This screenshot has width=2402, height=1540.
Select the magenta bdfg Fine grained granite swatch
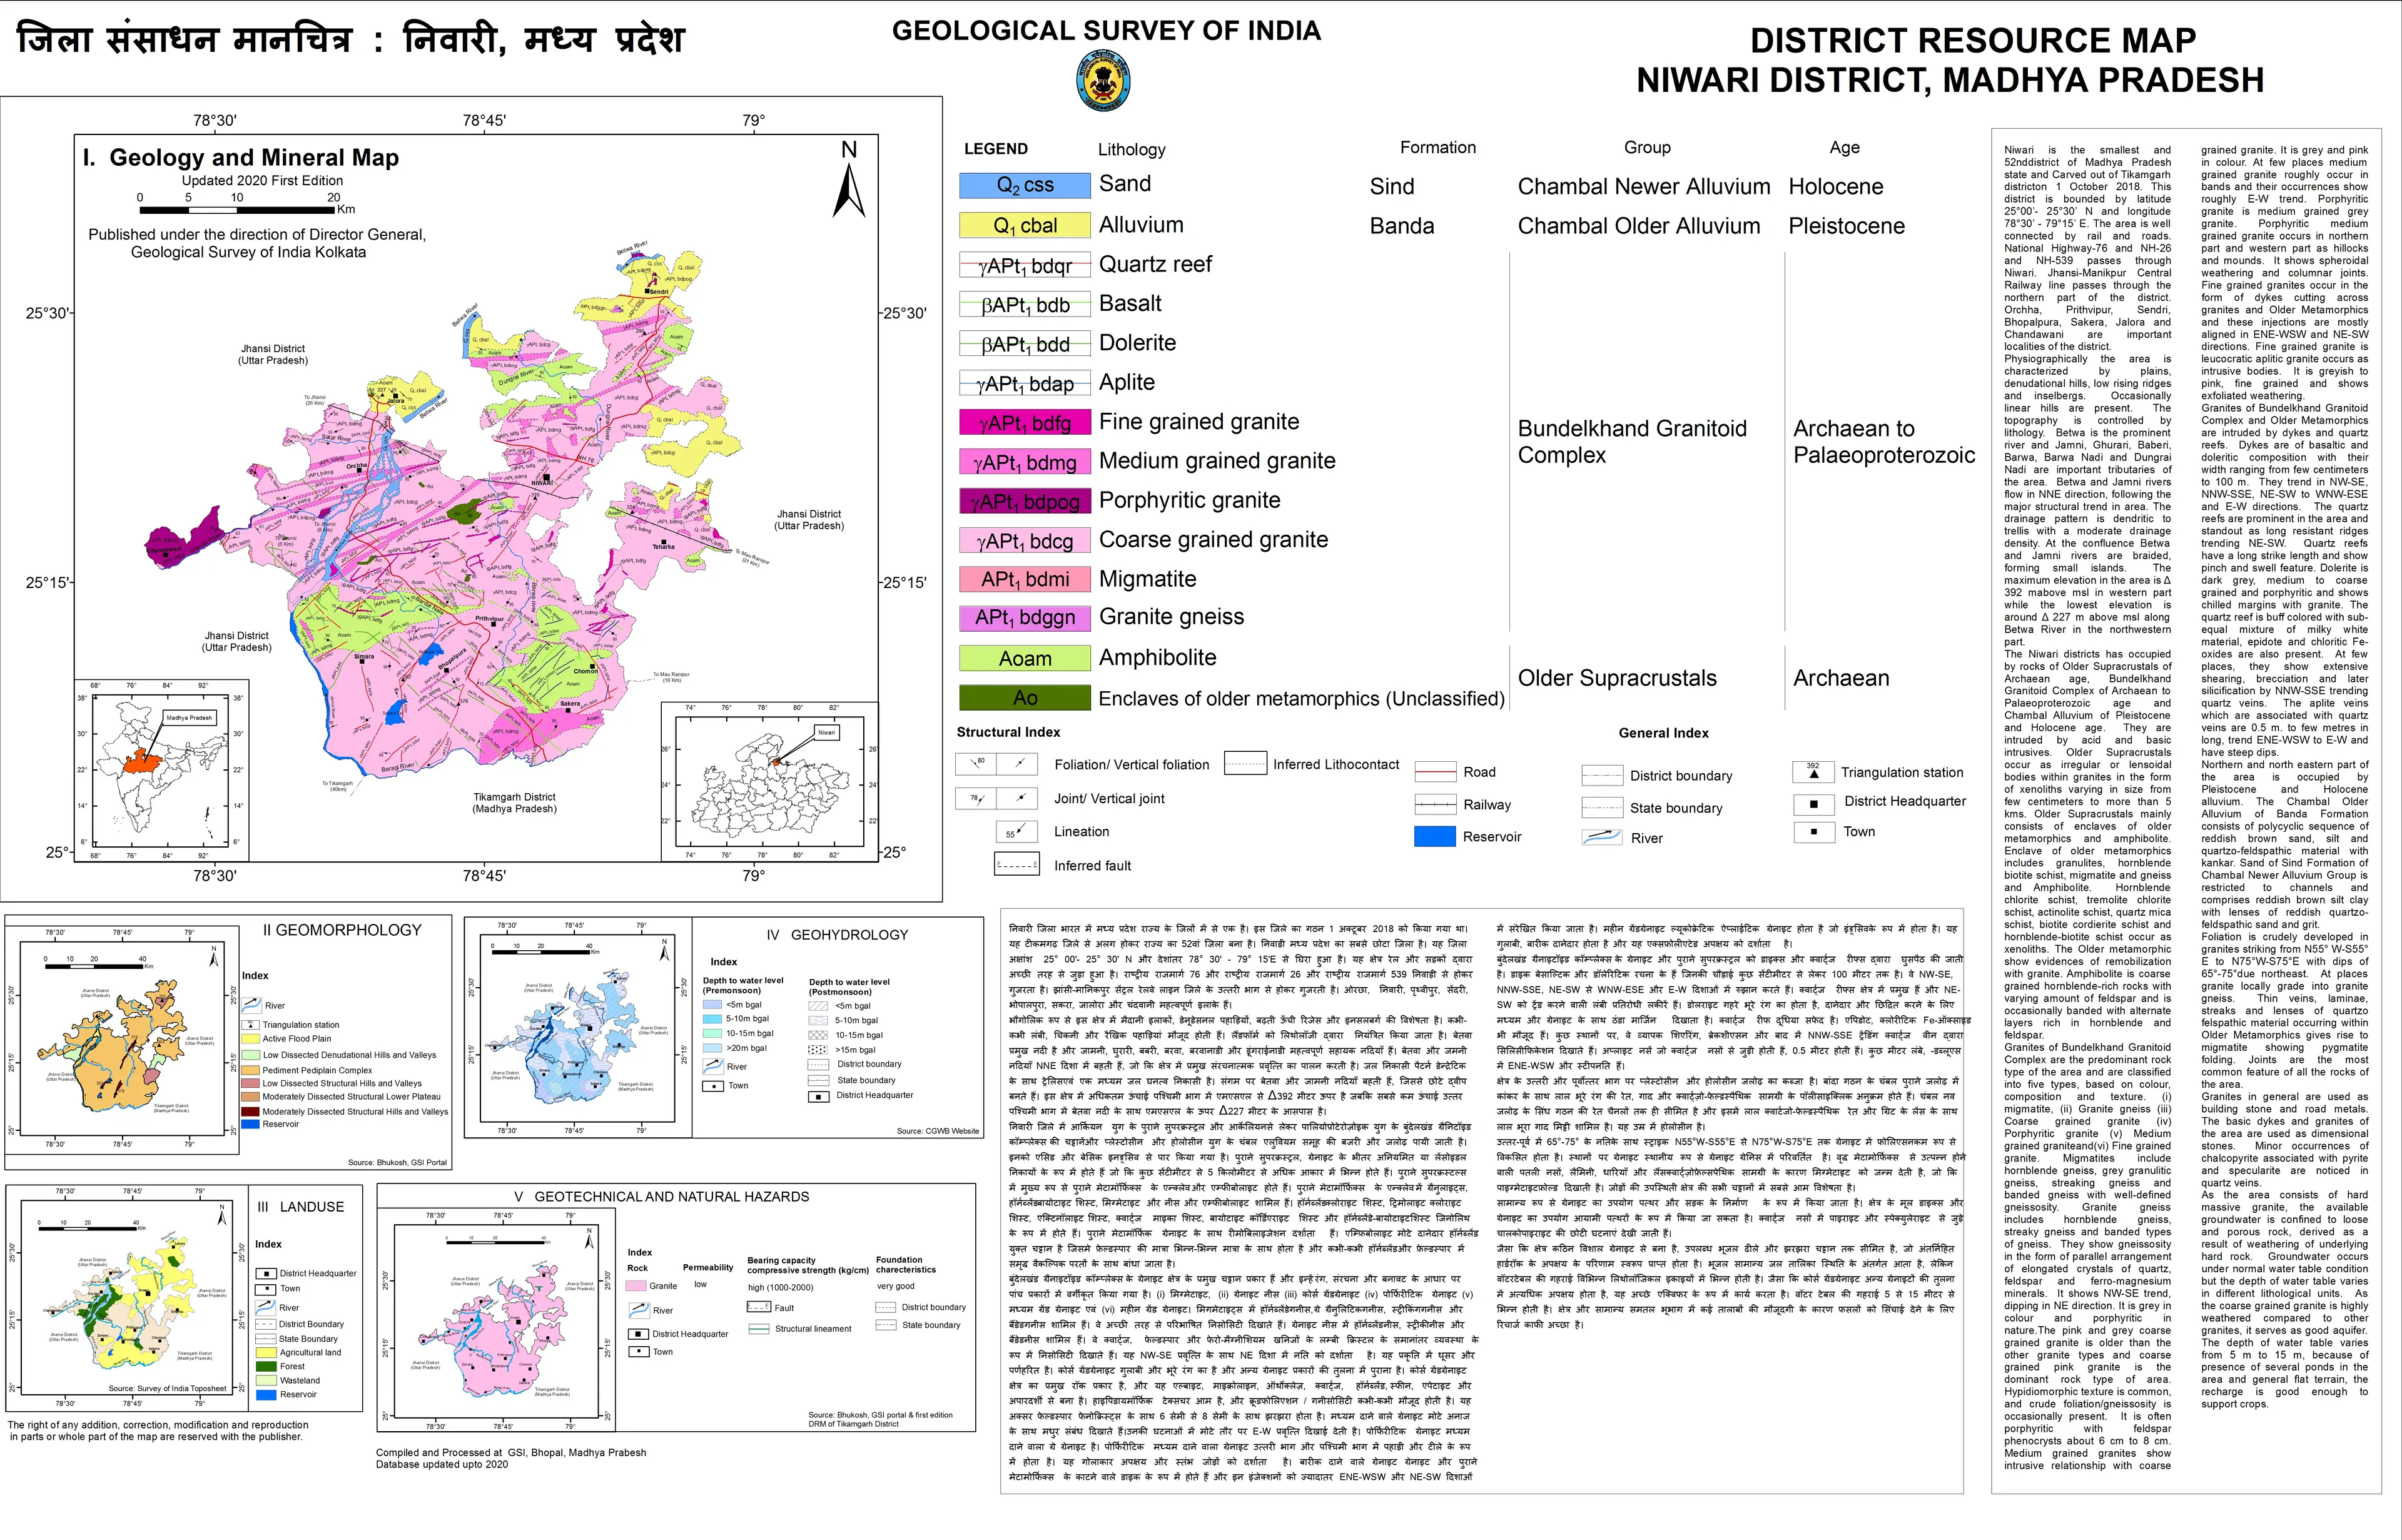(x=1024, y=423)
